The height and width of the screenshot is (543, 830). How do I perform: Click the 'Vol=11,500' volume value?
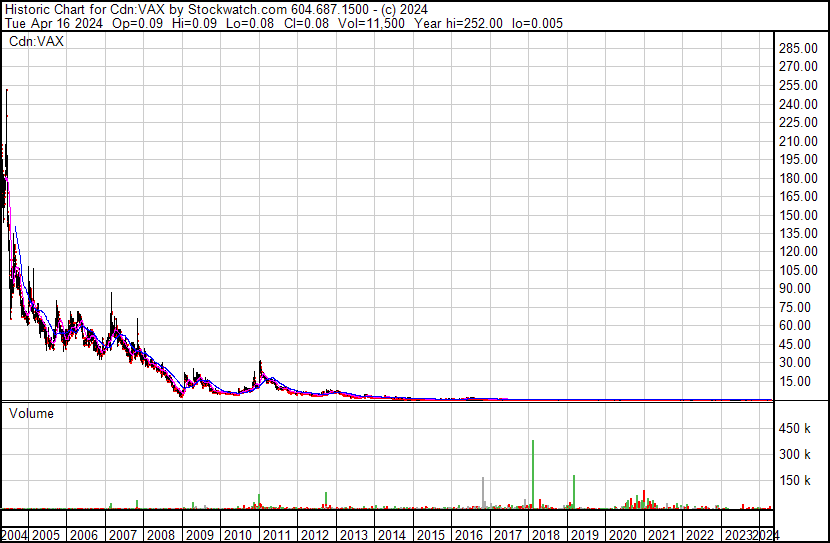point(371,23)
